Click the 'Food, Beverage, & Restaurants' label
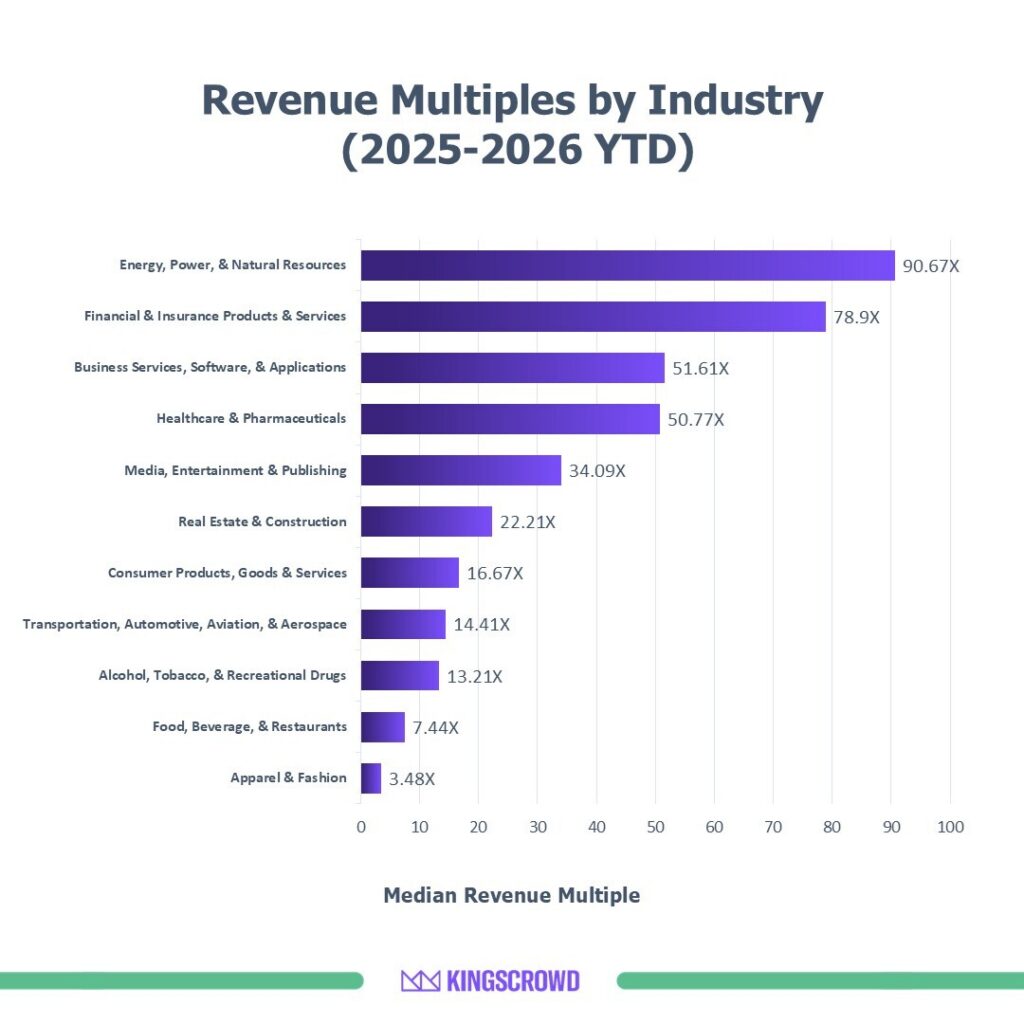This screenshot has height=1024, width=1024. coord(249,727)
